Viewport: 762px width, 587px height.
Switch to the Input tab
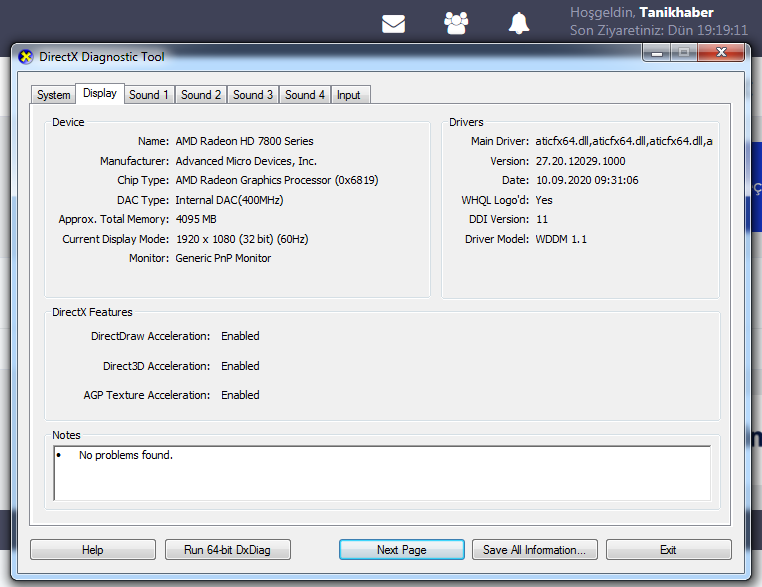click(349, 95)
